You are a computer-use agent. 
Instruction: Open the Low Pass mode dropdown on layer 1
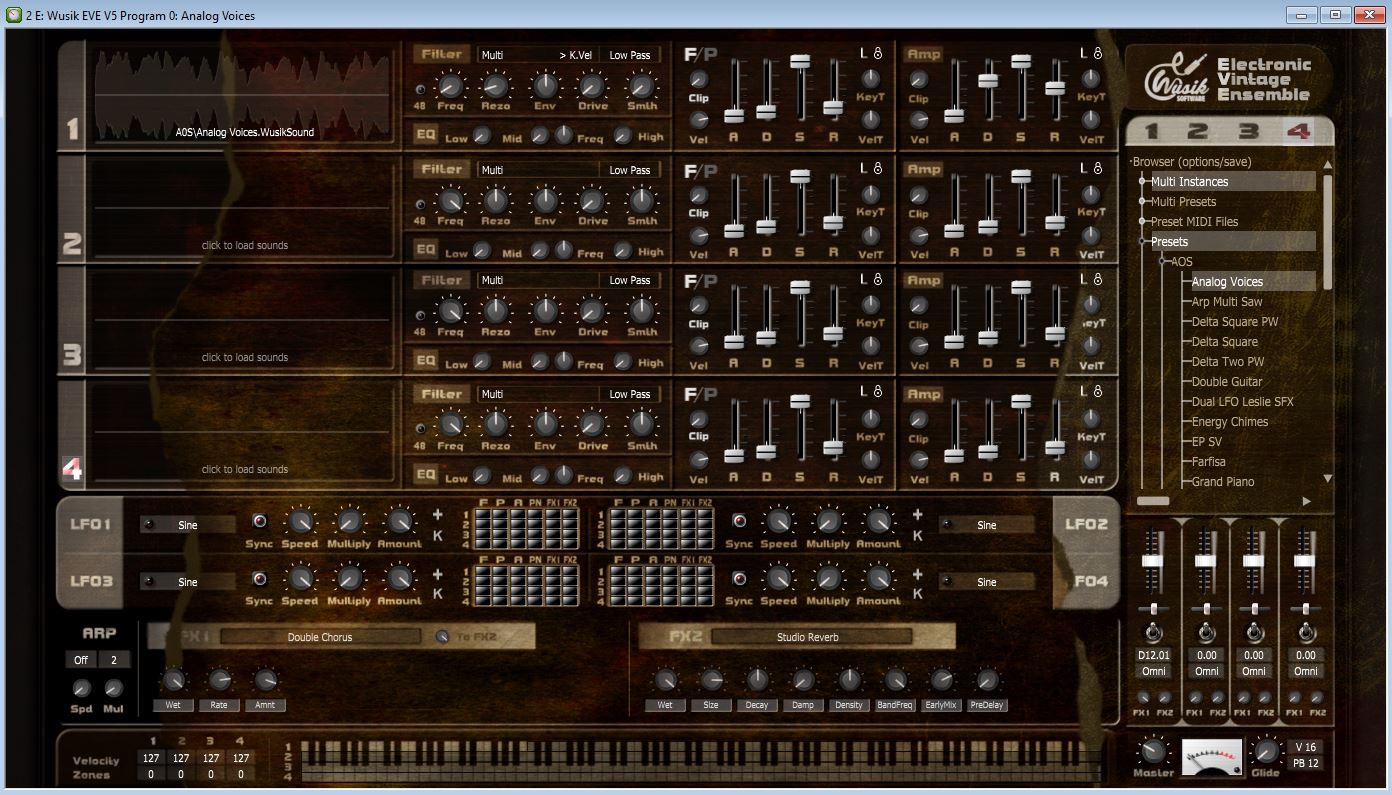click(630, 55)
